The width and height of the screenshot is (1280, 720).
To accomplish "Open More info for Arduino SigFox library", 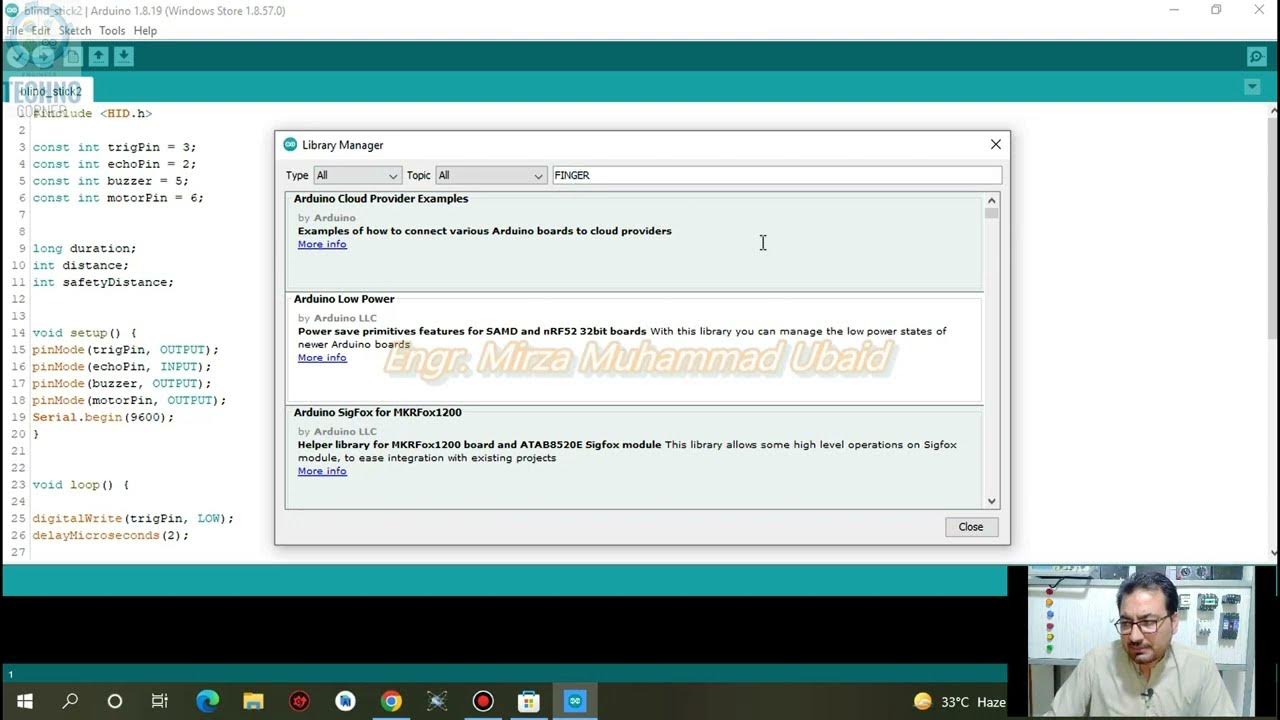I will (322, 471).
